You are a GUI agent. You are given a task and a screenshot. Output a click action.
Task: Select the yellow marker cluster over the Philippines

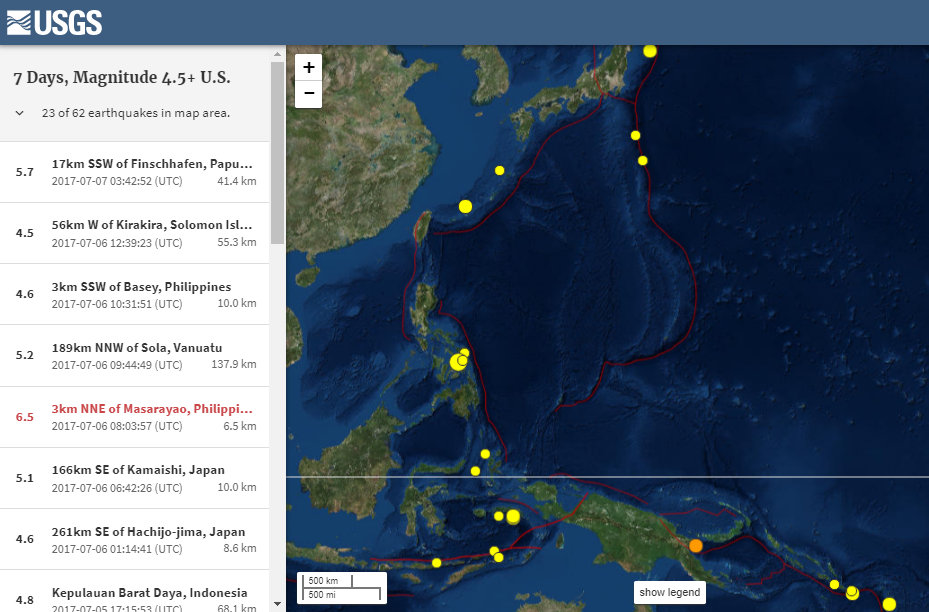click(460, 361)
